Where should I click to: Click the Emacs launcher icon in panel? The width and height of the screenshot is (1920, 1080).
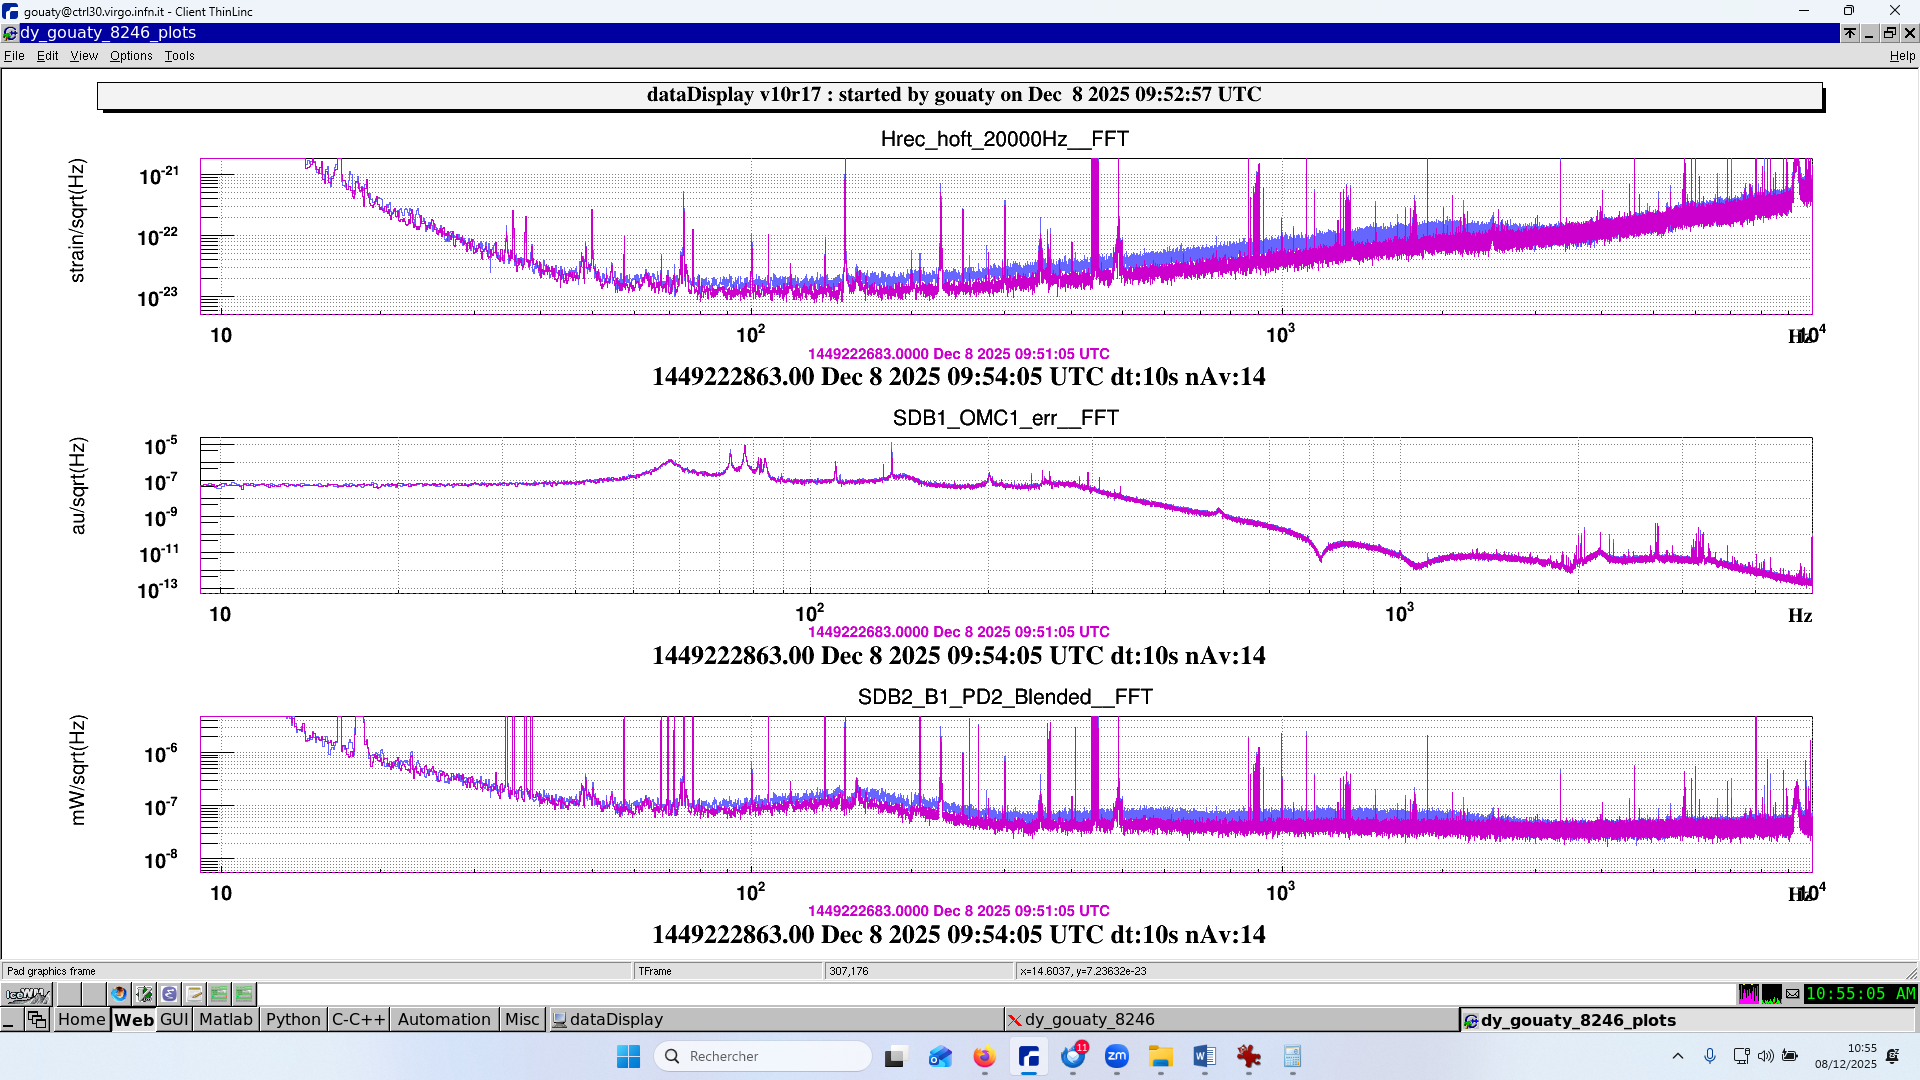169,994
